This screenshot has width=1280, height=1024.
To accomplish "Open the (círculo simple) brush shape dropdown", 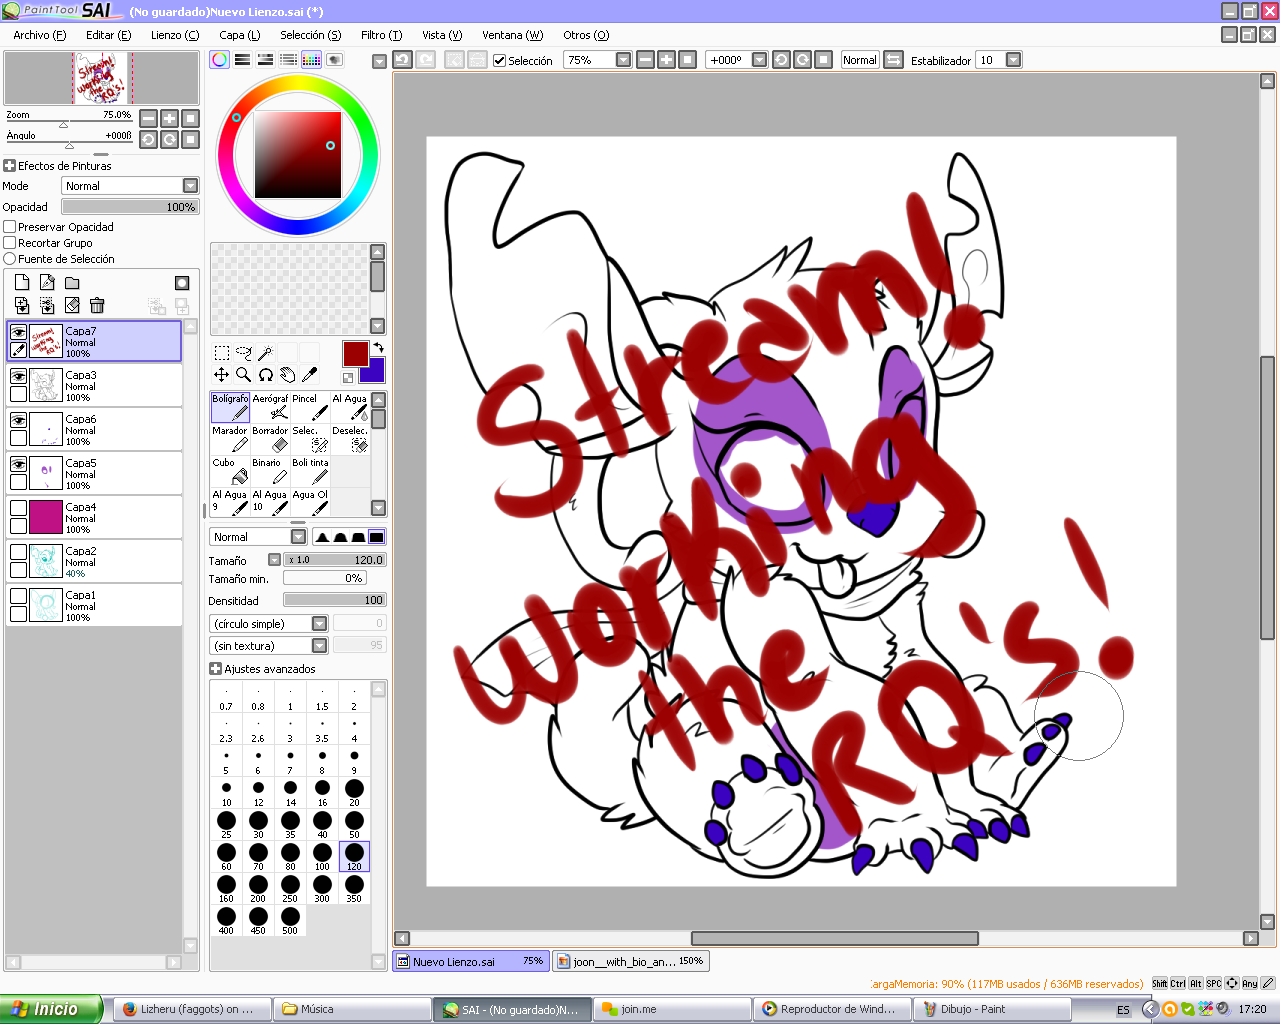I will point(319,624).
